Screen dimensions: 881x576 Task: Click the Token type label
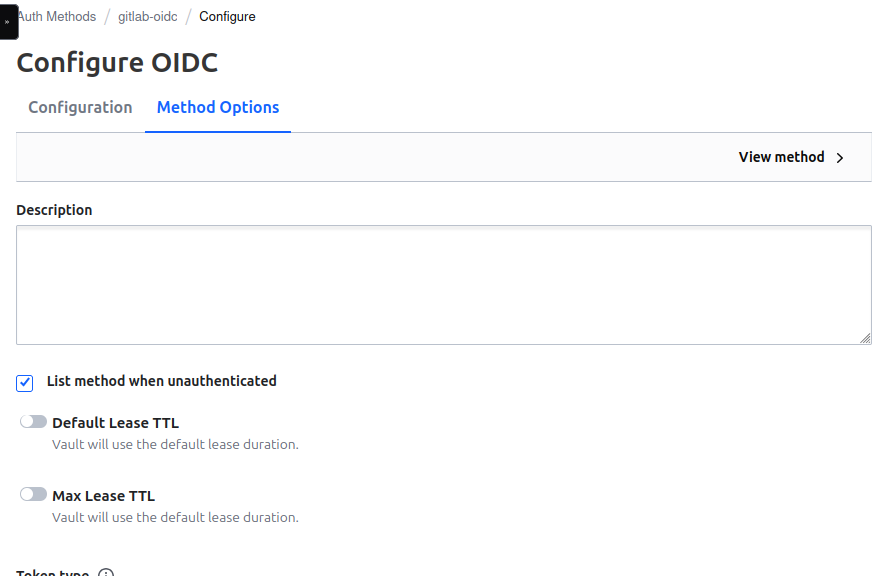pos(53,573)
